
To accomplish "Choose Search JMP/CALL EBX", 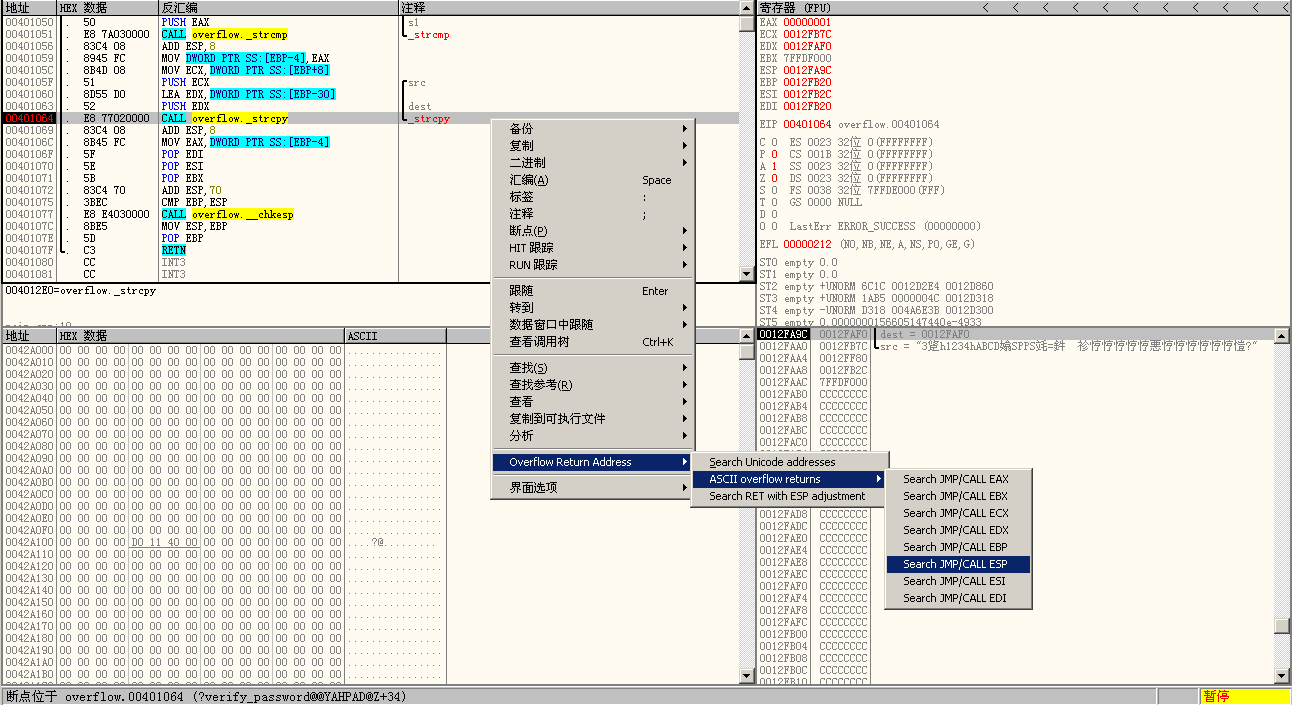I will coord(959,496).
